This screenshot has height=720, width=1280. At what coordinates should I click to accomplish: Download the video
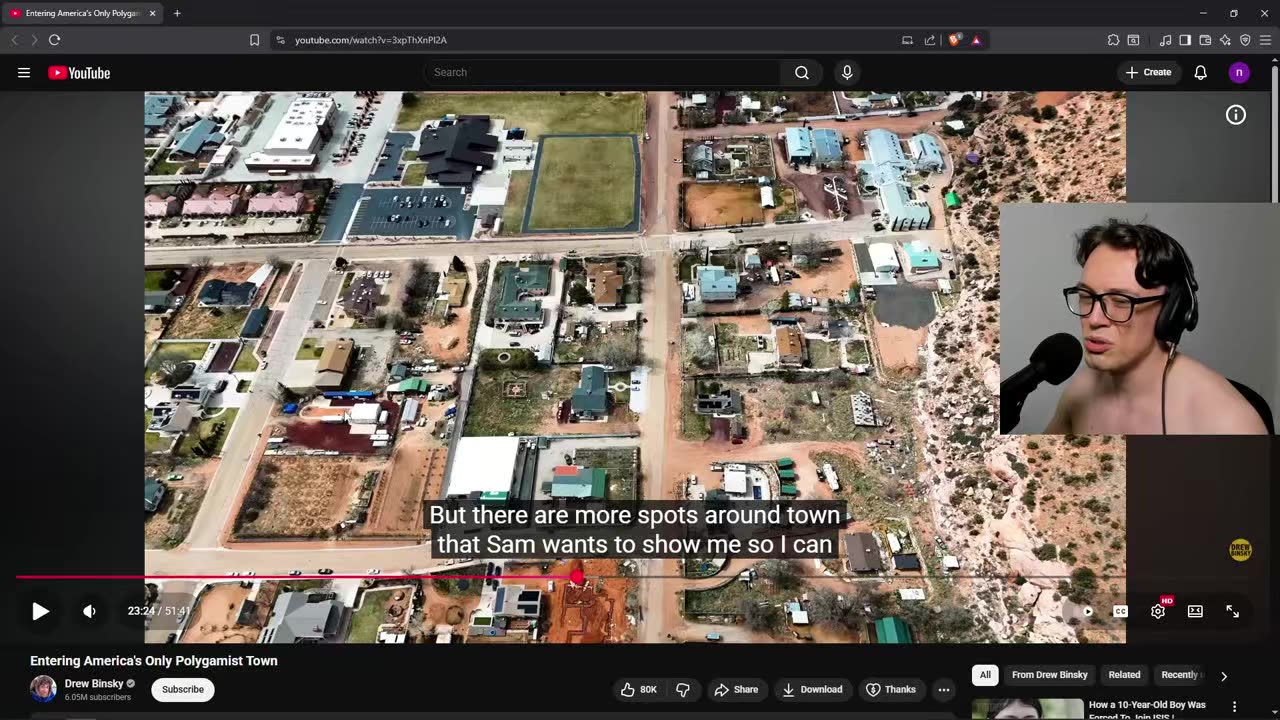[x=812, y=689]
